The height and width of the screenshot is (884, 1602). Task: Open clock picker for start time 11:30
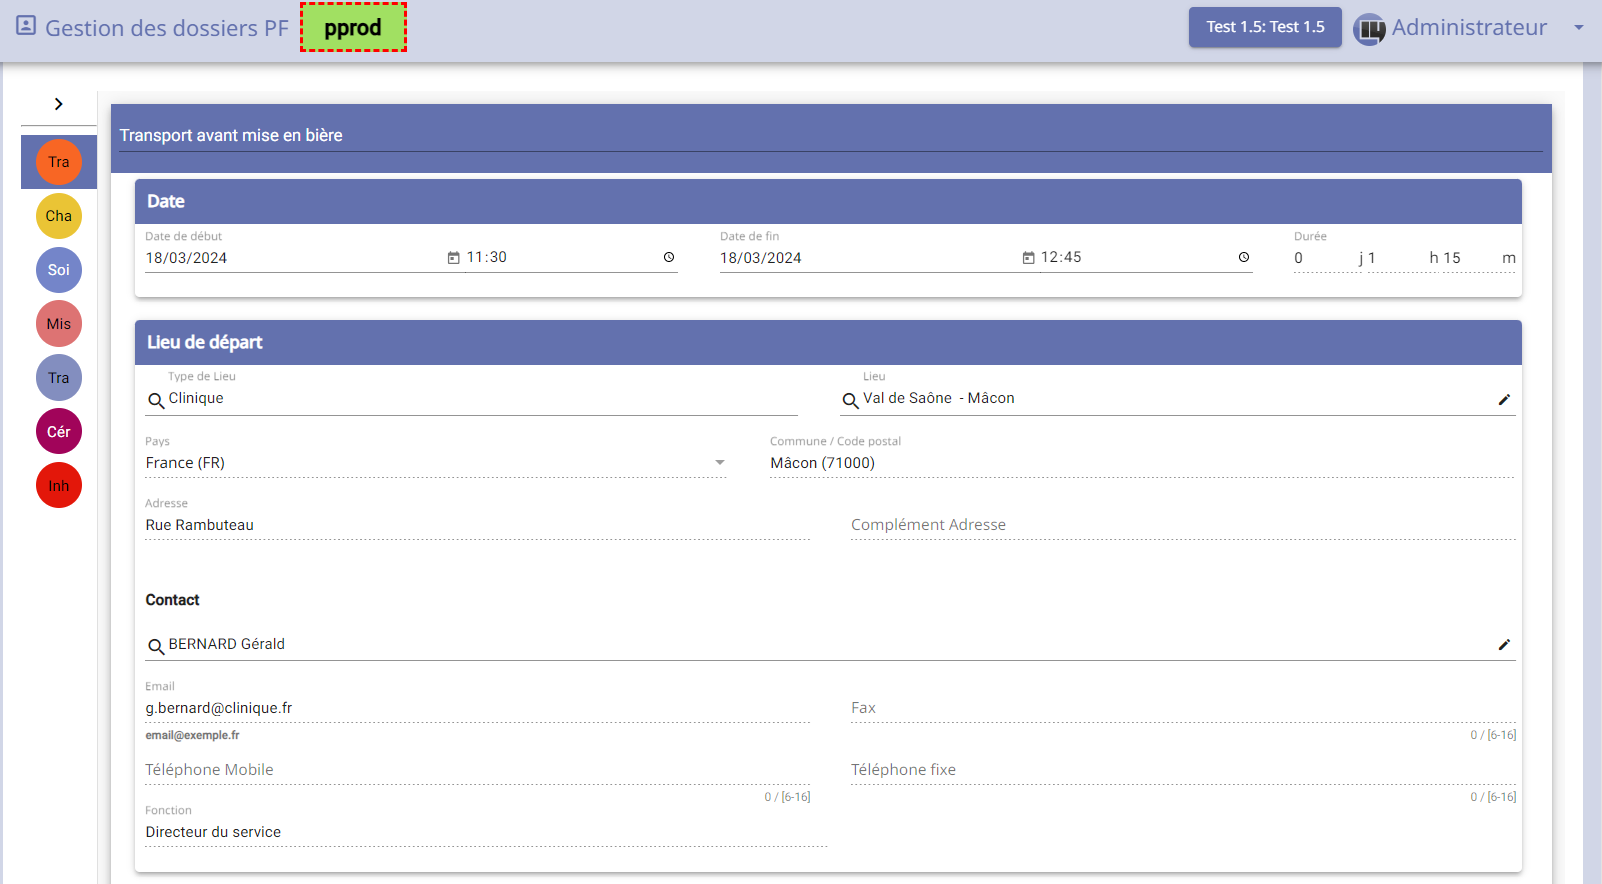(669, 257)
